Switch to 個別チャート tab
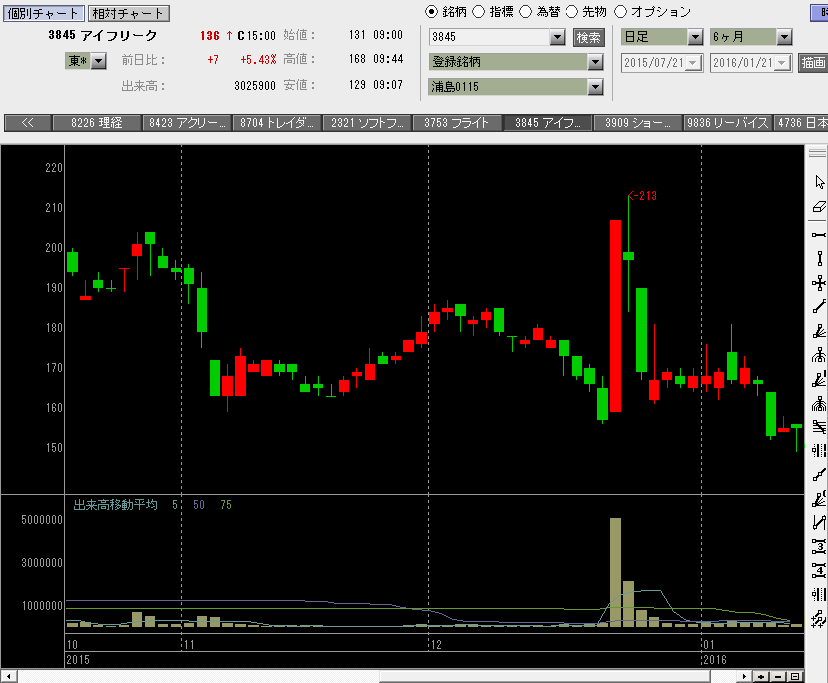 click(x=44, y=13)
